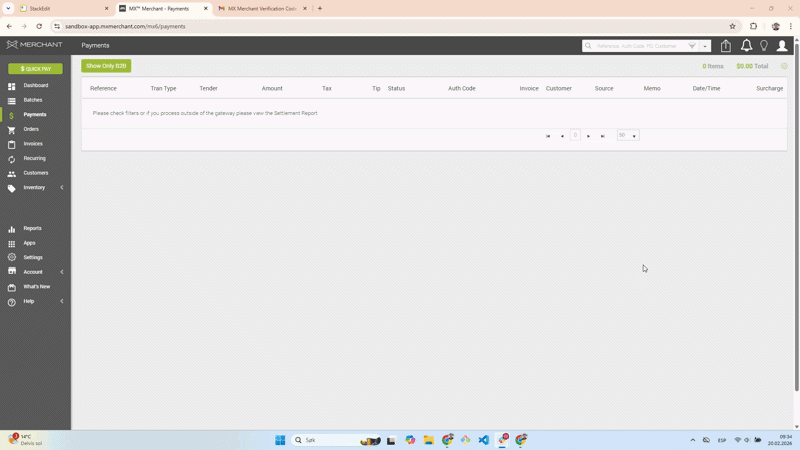The image size is (800, 450).
Task: Expand the Inventory submenu
Action: pyautogui.click(x=62, y=188)
